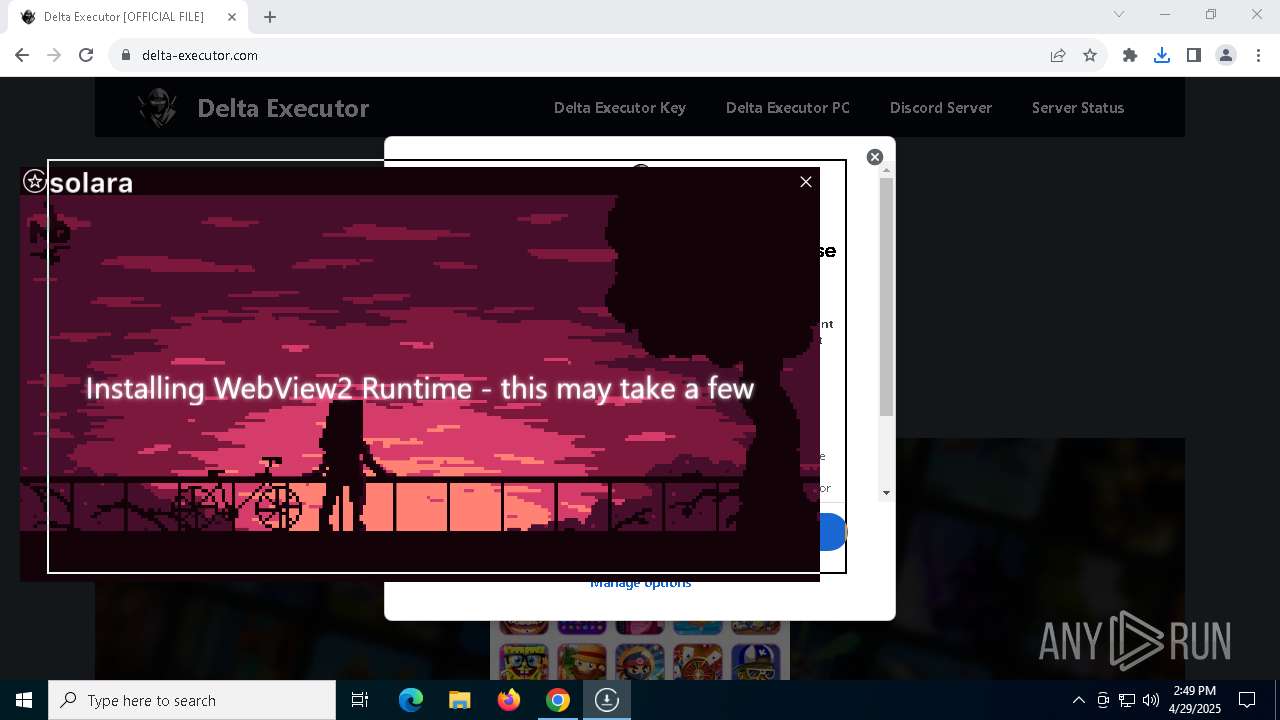The width and height of the screenshot is (1280, 720).
Task: Open Chrome profile avatar
Action: [1226, 55]
